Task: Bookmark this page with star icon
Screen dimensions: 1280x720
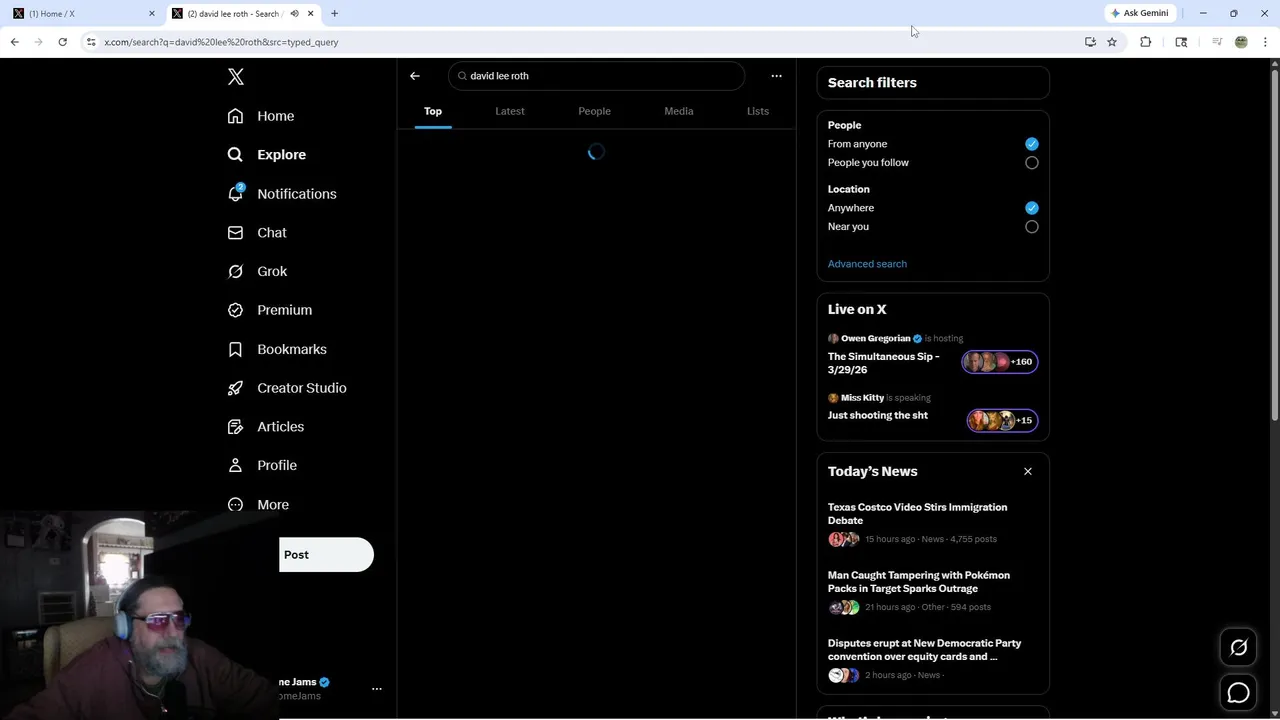Action: pos(1112,42)
